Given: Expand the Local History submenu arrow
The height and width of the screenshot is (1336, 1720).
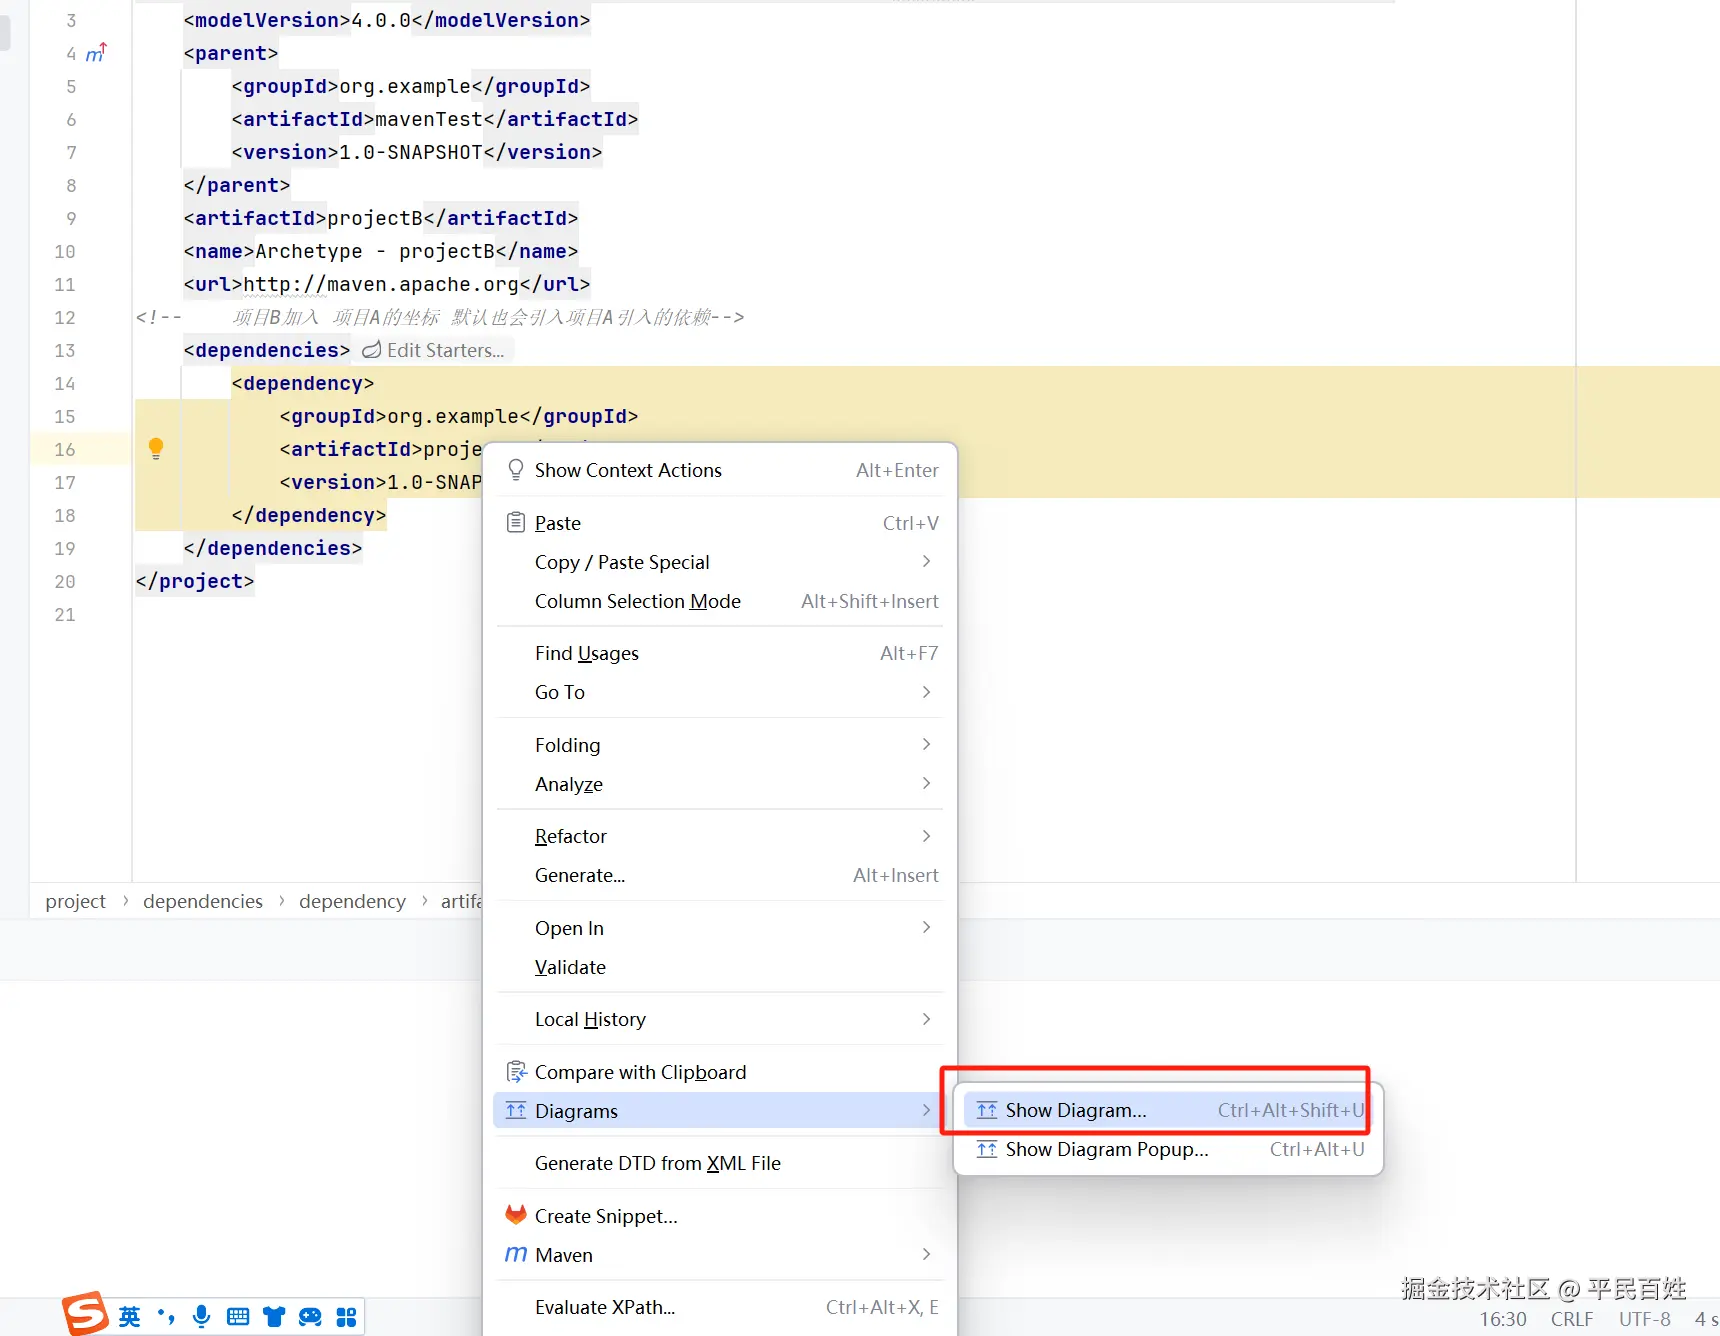Looking at the screenshot, I should click(927, 1019).
